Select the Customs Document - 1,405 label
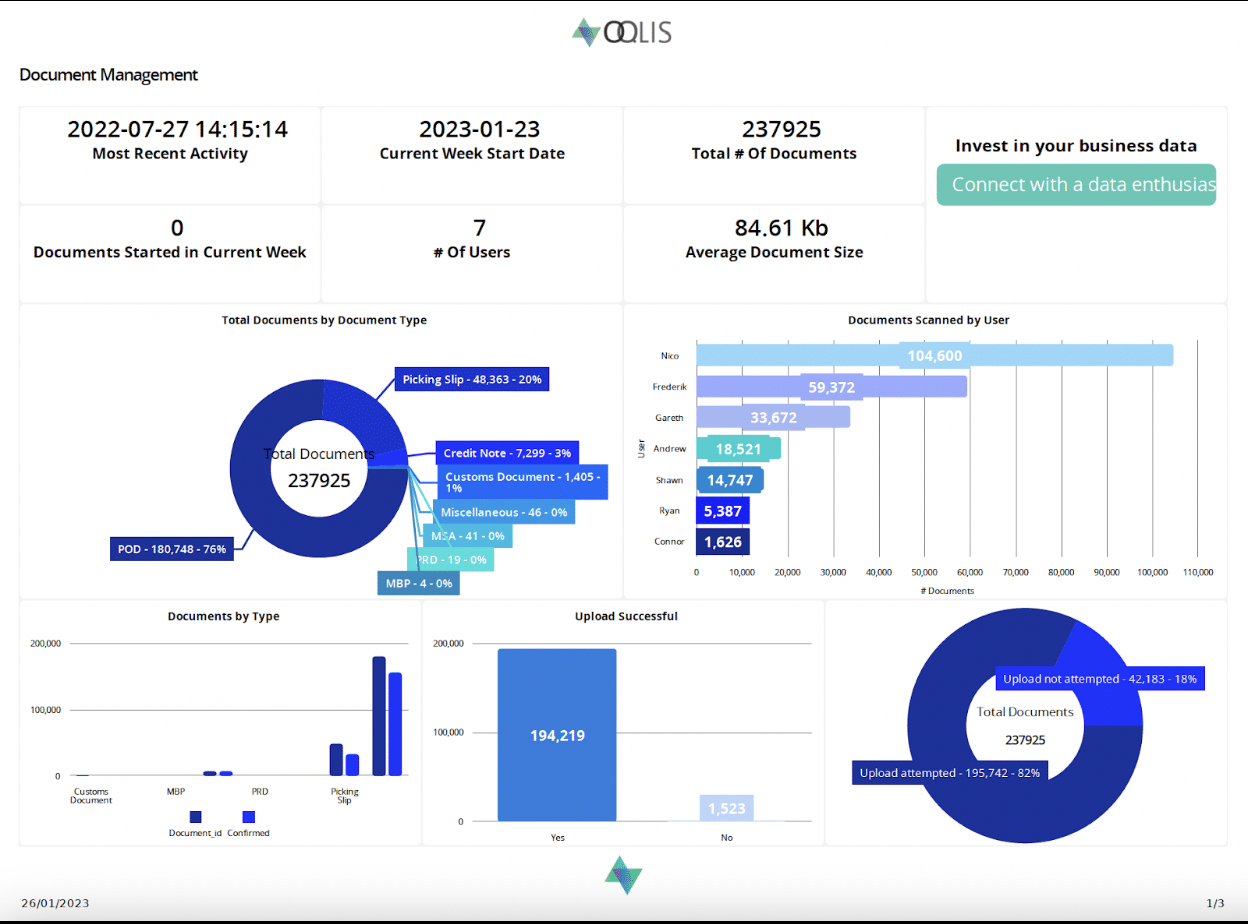This screenshot has height=924, width=1248. (521, 483)
